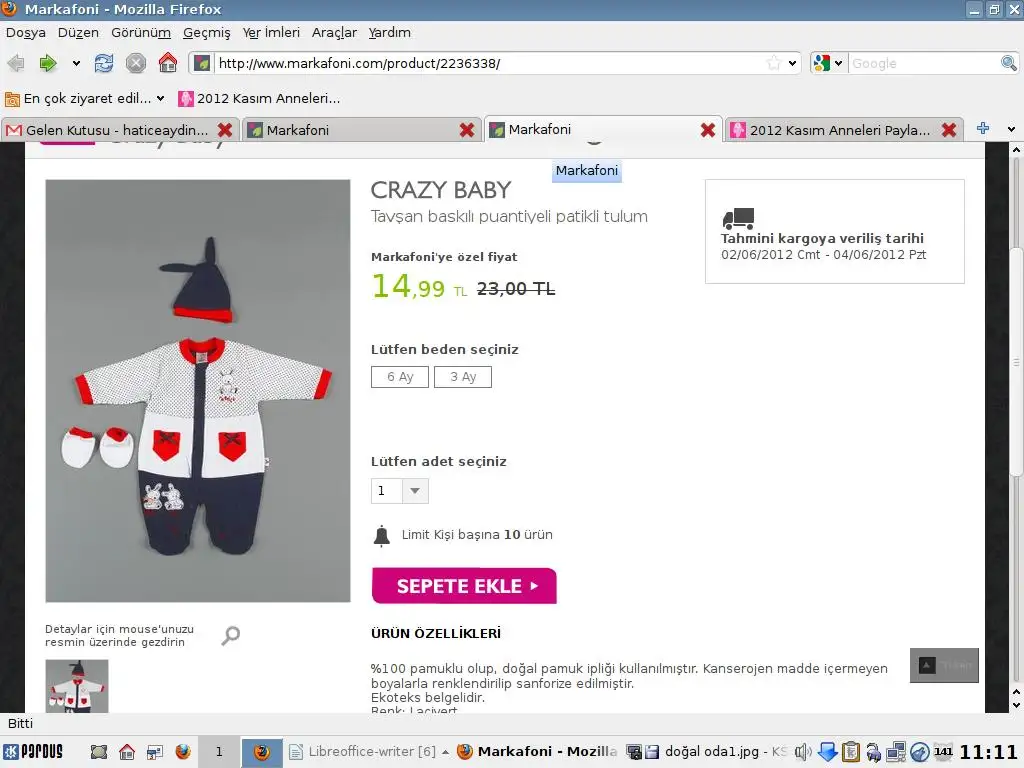Image resolution: width=1024 pixels, height=768 pixels.
Task: Click the network connection tray icon
Action: (x=896, y=752)
